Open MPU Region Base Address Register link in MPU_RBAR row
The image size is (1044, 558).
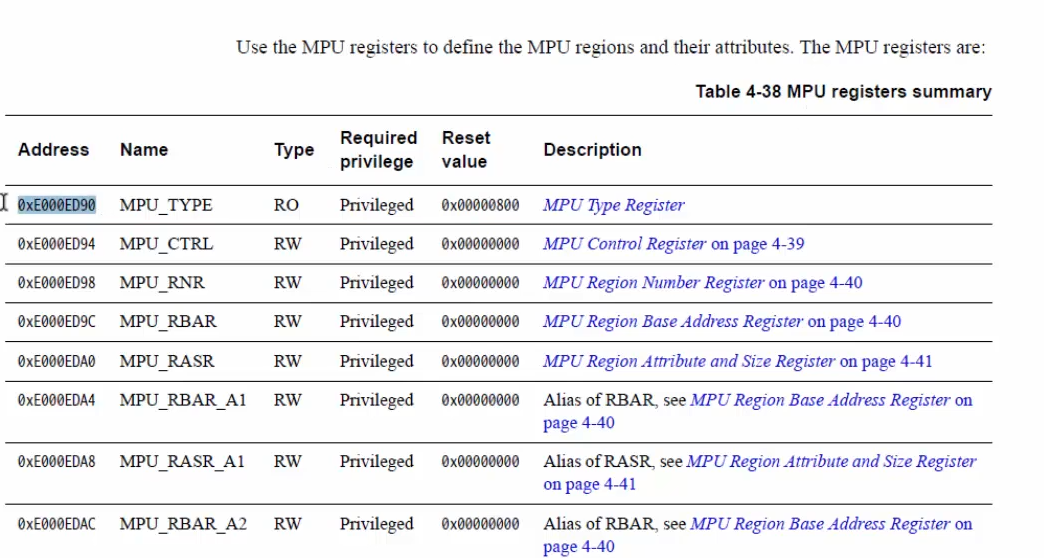[722, 321]
